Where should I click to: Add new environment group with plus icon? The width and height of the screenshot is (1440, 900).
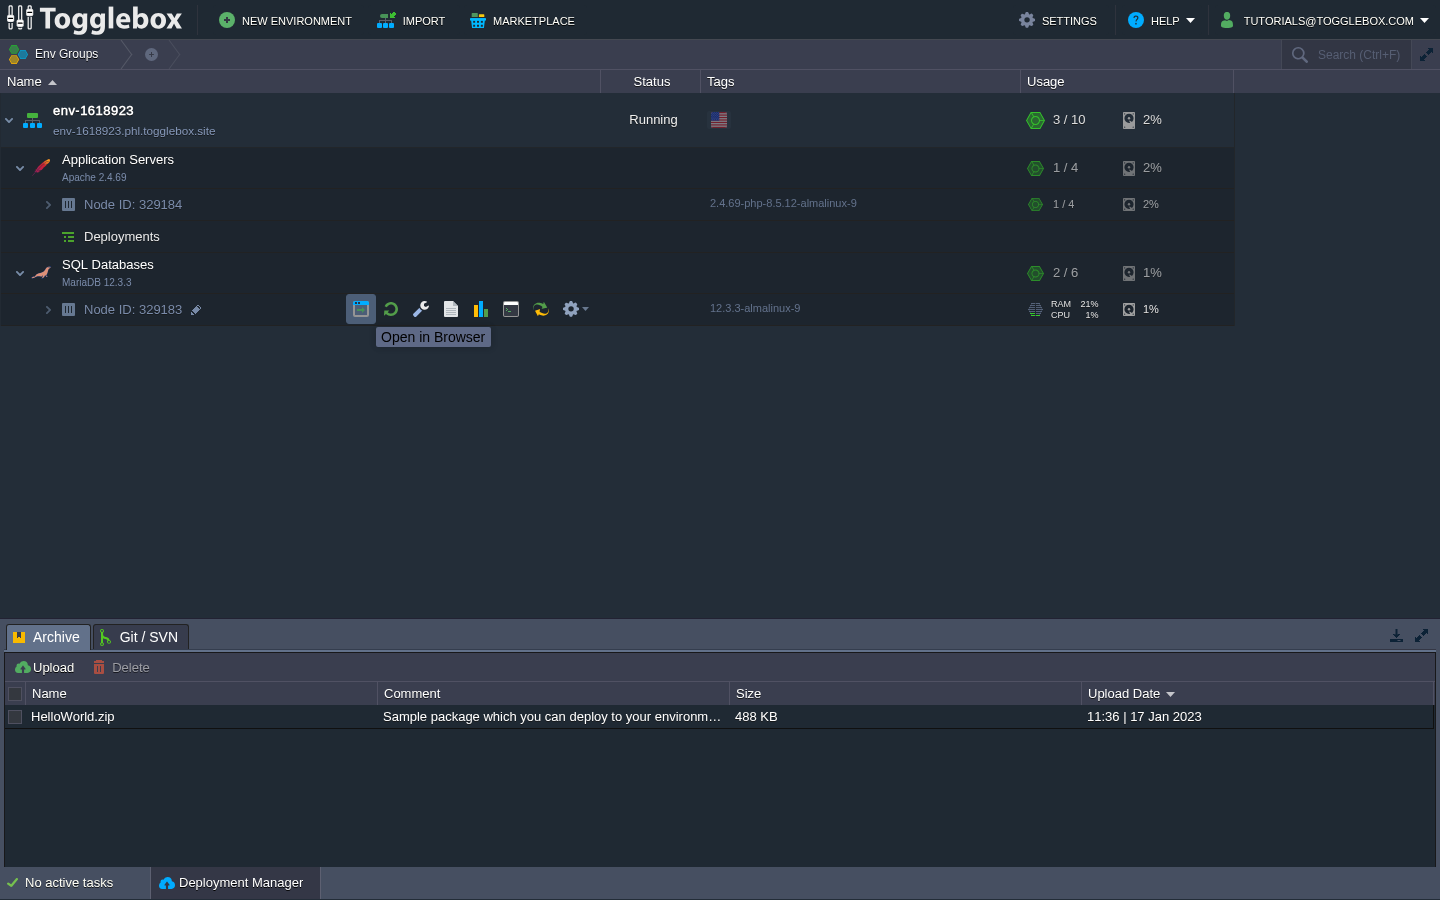click(151, 54)
